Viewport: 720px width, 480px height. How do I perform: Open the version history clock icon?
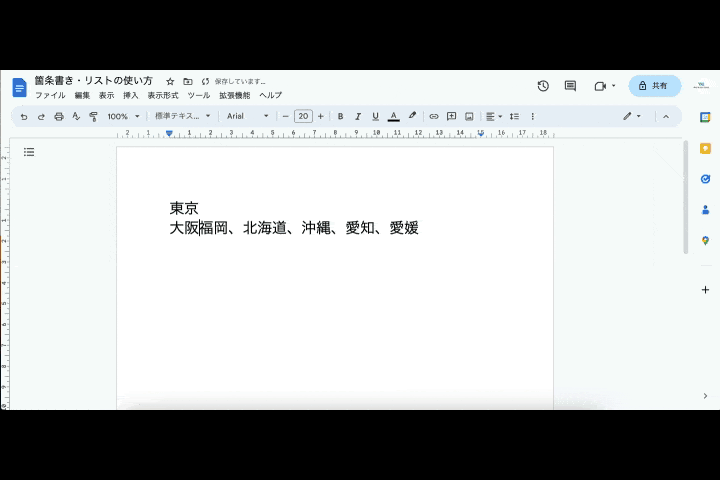[x=543, y=86]
